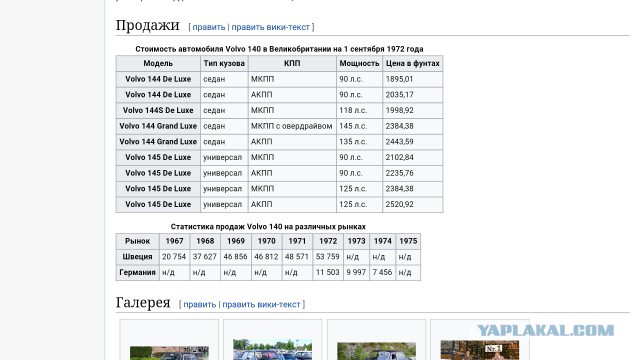Click power cell '135 л.с.'
640x360 pixels.
359,142
